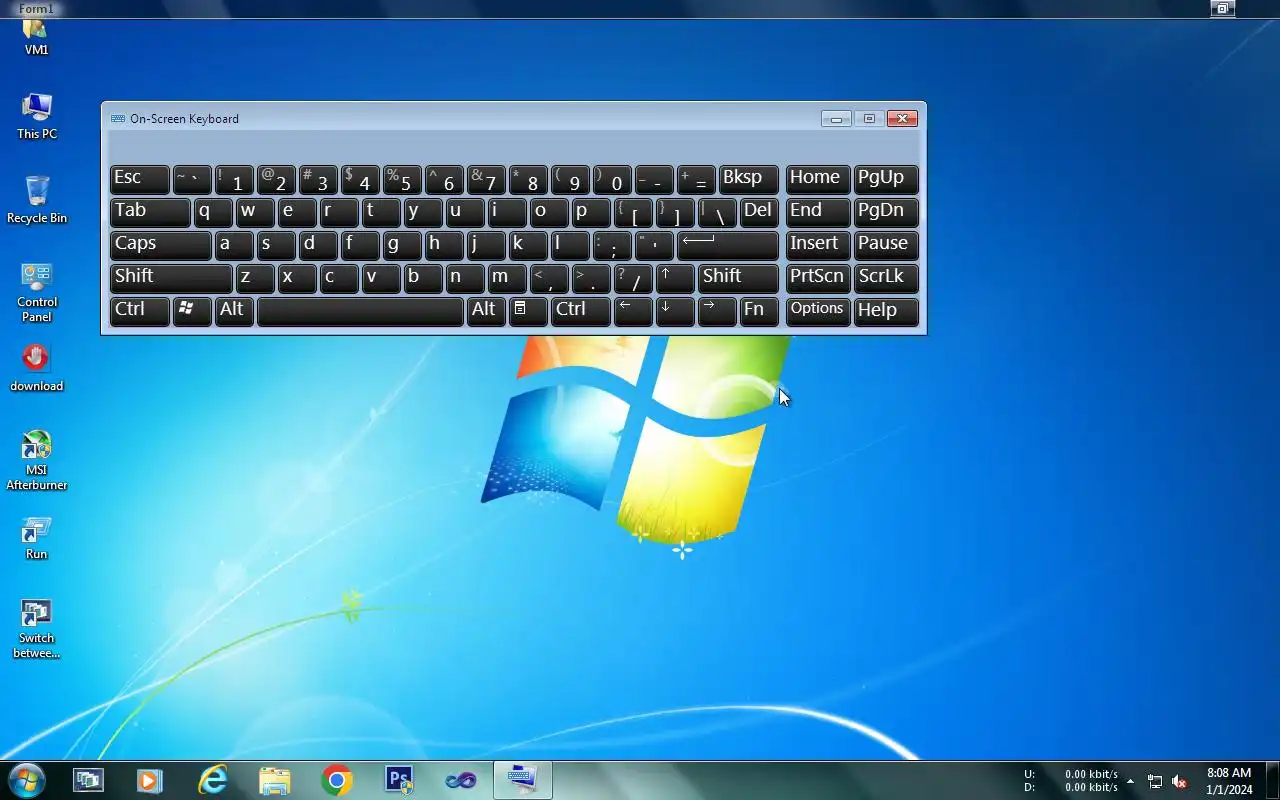Click the left arrow key
Screen dimensions: 1280x800
click(633, 311)
